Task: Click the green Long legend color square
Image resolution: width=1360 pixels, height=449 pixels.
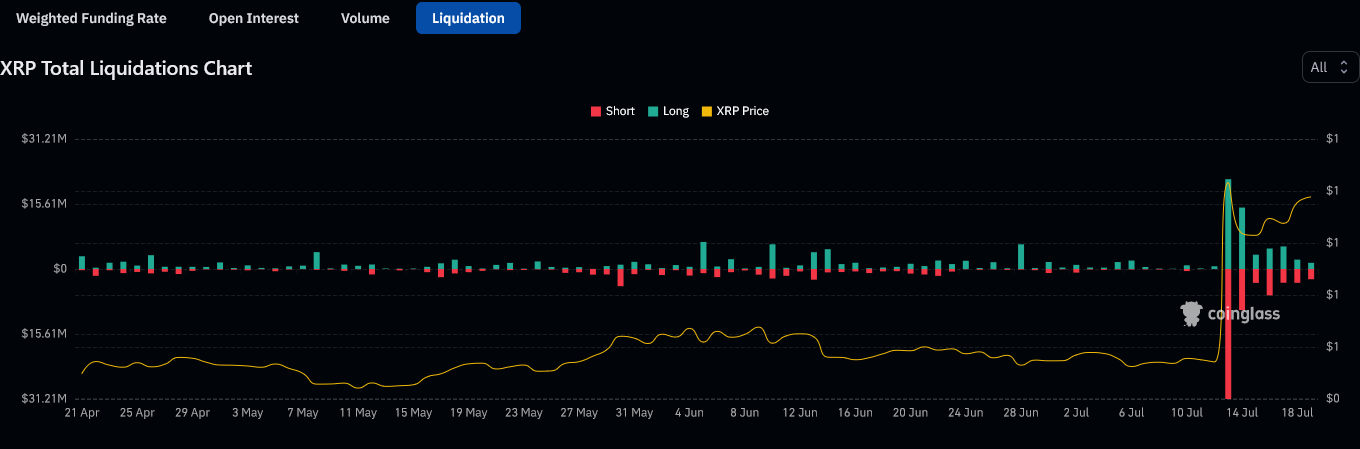Action: click(x=652, y=111)
